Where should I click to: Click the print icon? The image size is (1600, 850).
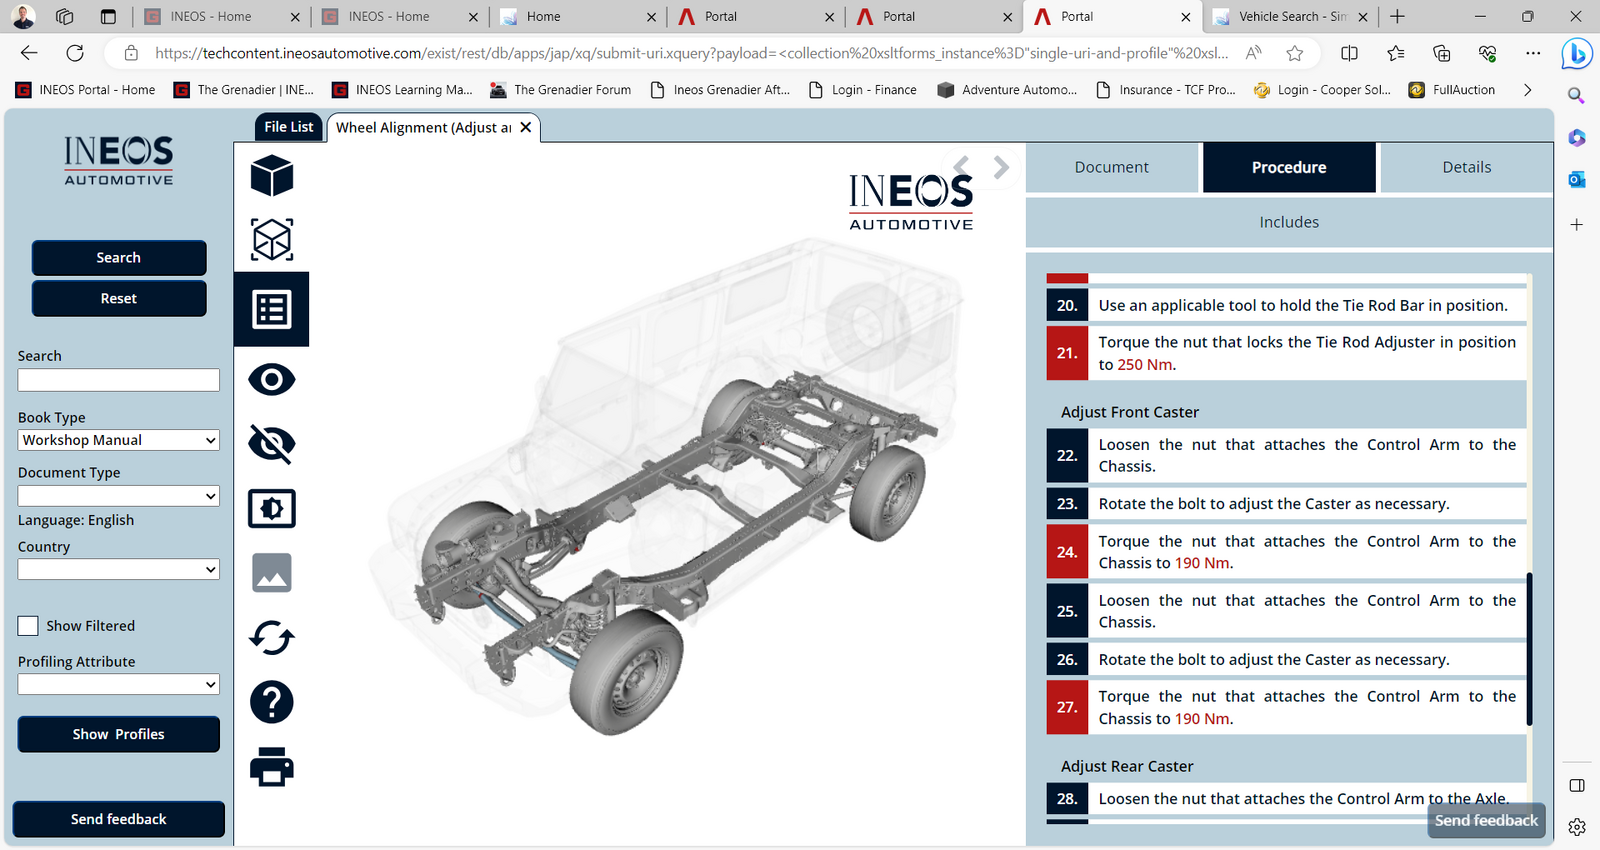pyautogui.click(x=271, y=766)
